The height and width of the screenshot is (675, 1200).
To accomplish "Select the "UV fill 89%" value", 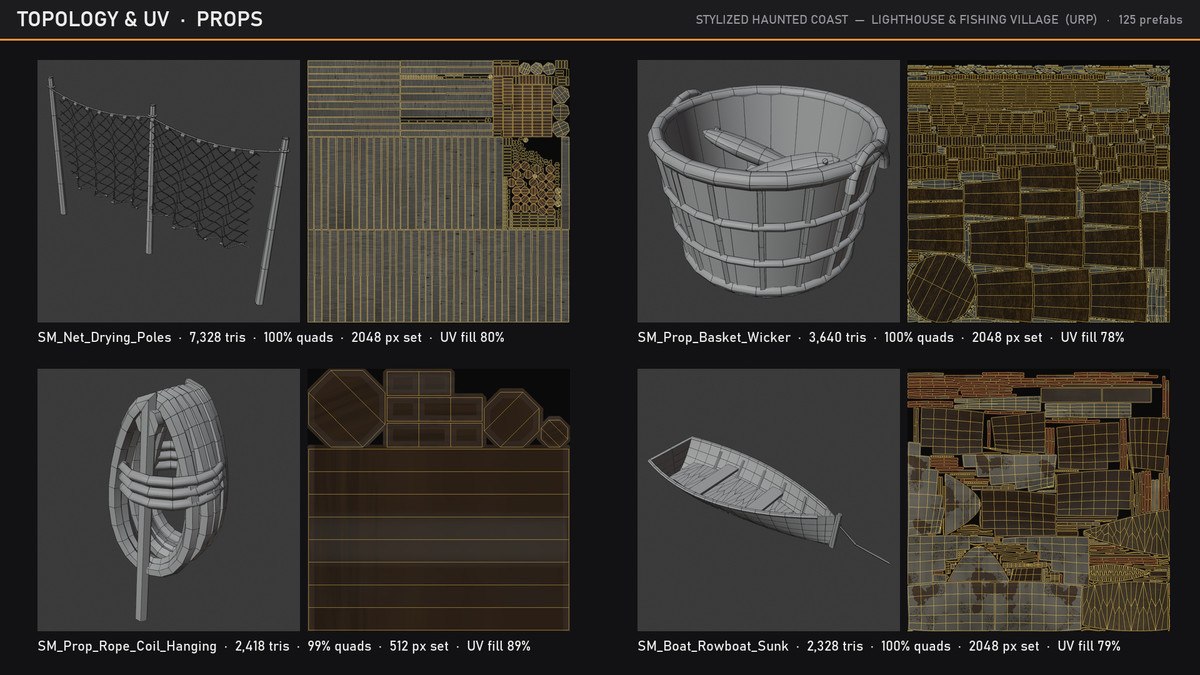I will pos(499,647).
